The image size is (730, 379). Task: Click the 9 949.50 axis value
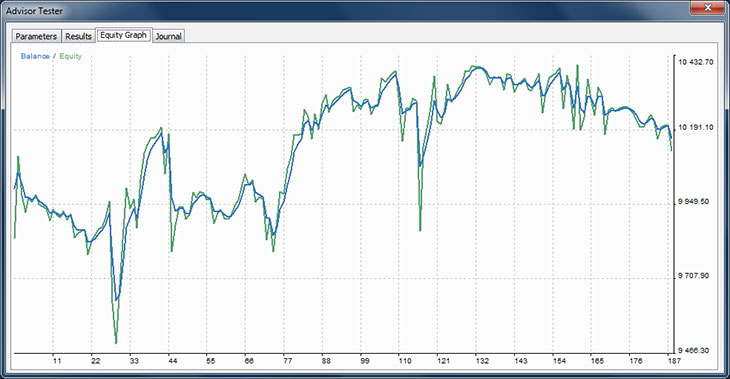694,201
